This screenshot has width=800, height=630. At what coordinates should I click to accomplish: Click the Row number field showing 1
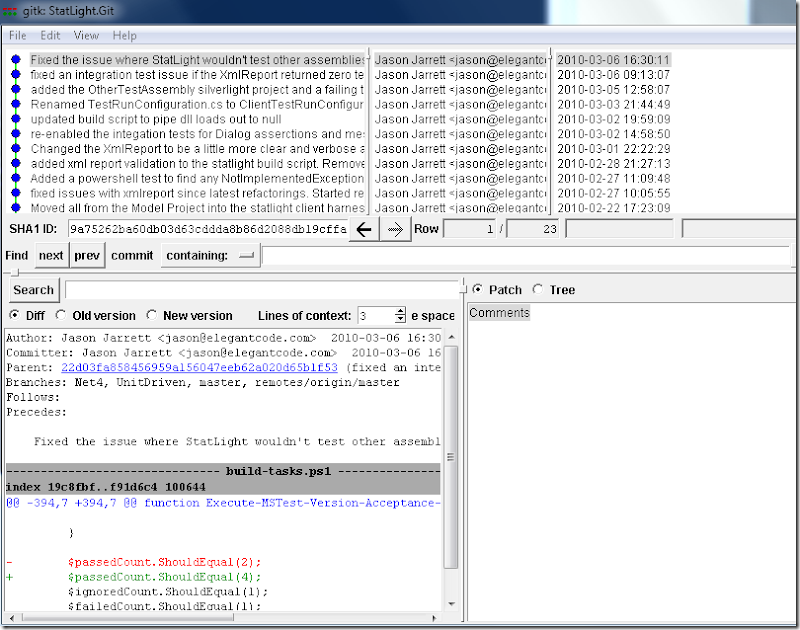click(x=470, y=229)
